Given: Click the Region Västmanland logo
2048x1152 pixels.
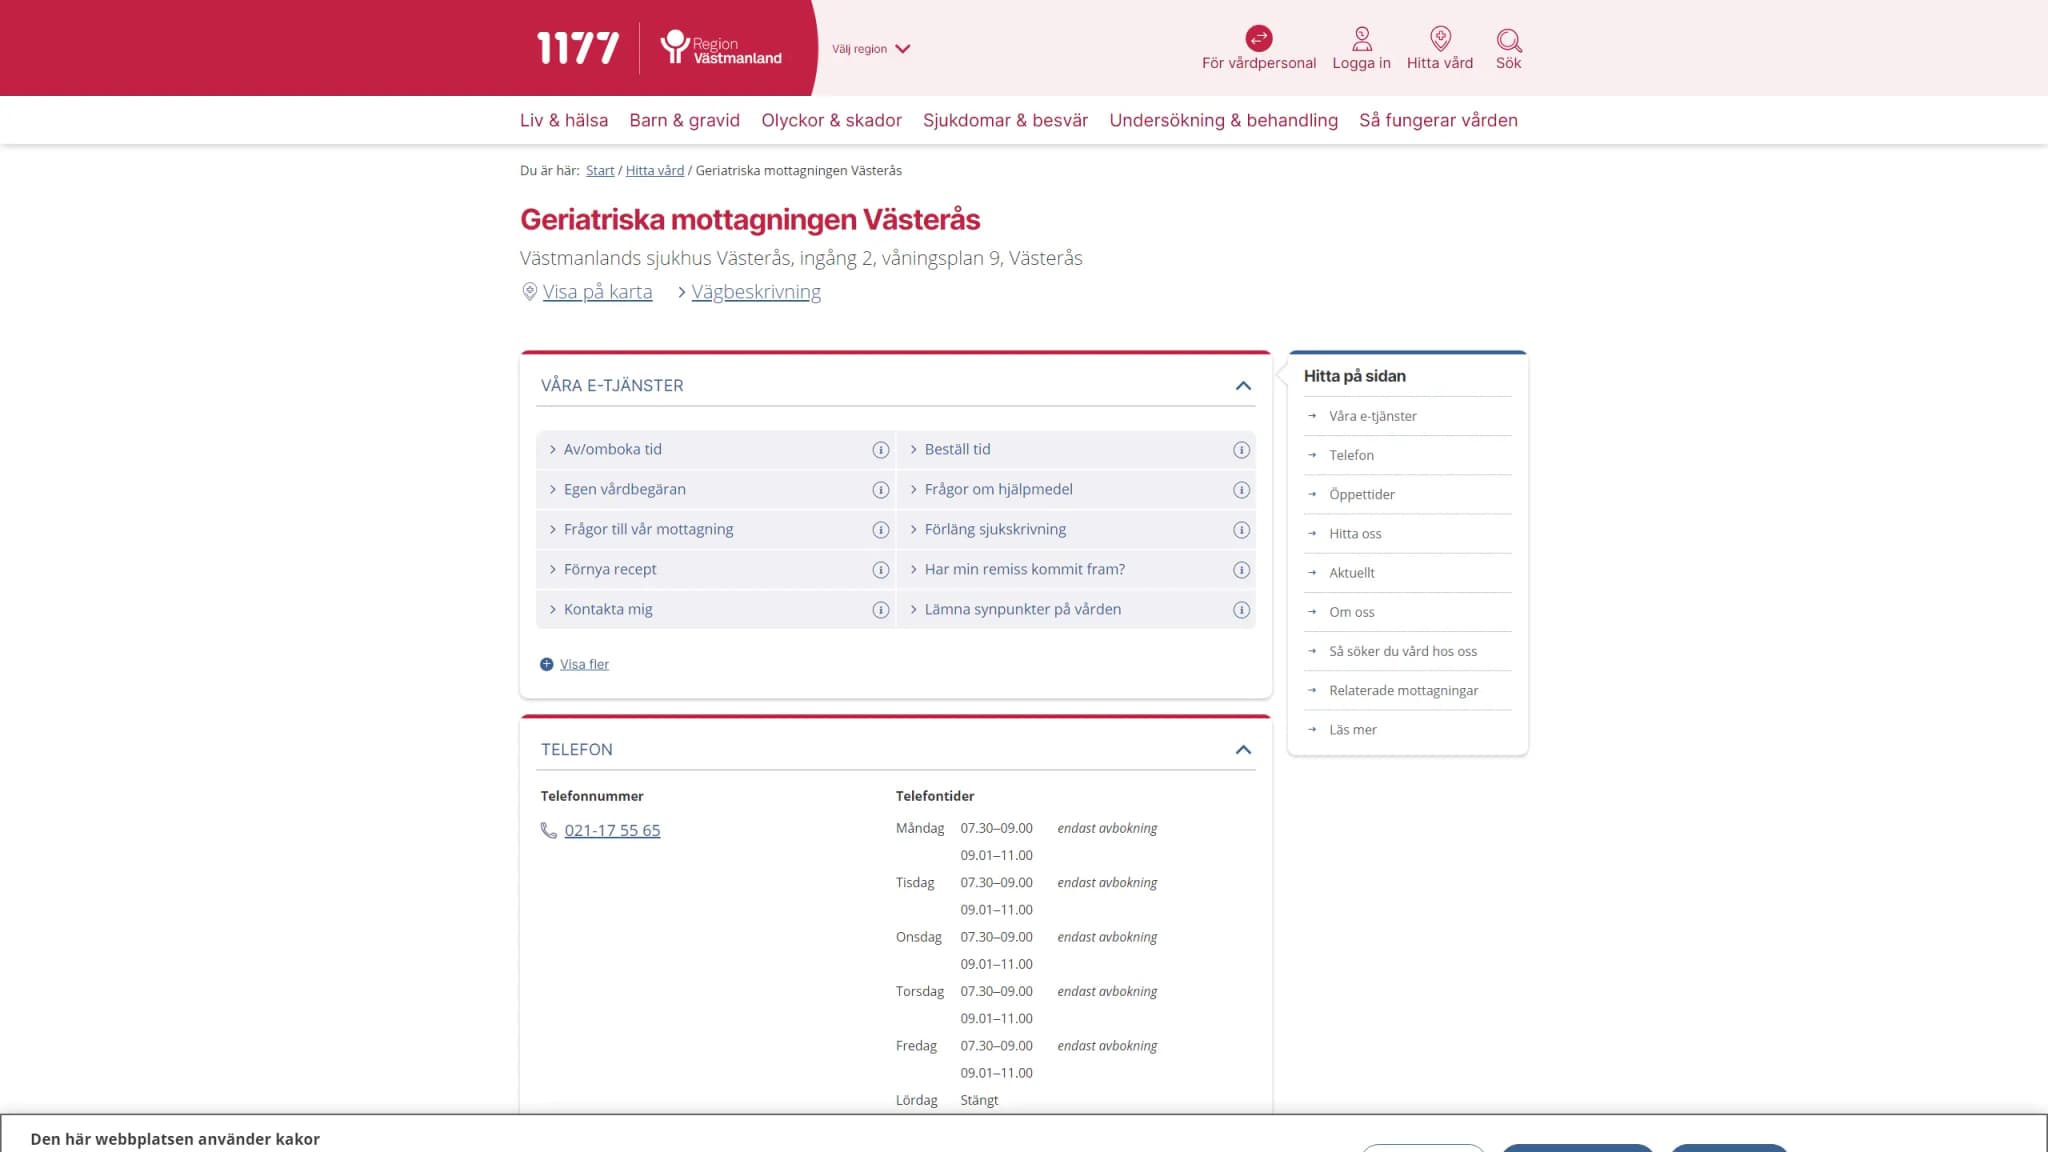Looking at the screenshot, I should [721, 48].
